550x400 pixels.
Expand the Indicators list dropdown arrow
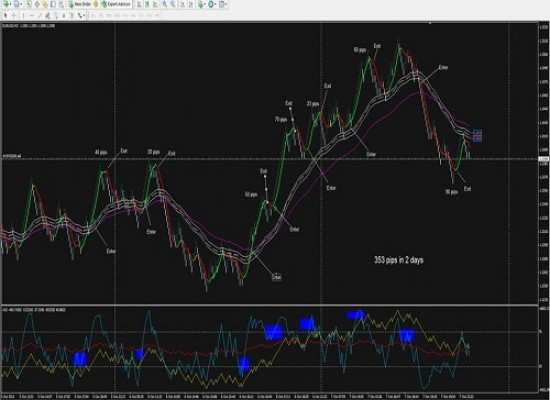(205, 4)
